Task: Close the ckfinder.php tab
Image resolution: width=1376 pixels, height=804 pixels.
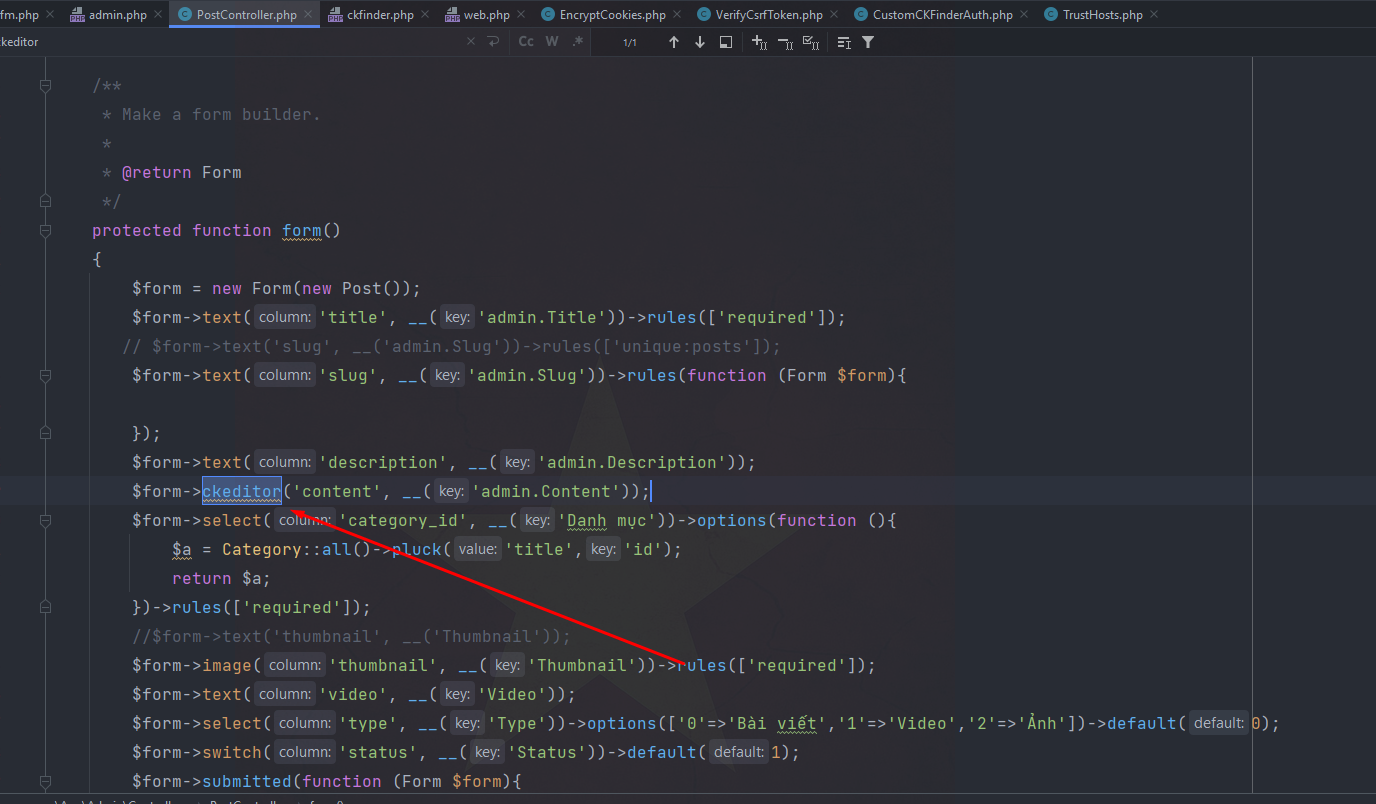Action: (x=425, y=15)
